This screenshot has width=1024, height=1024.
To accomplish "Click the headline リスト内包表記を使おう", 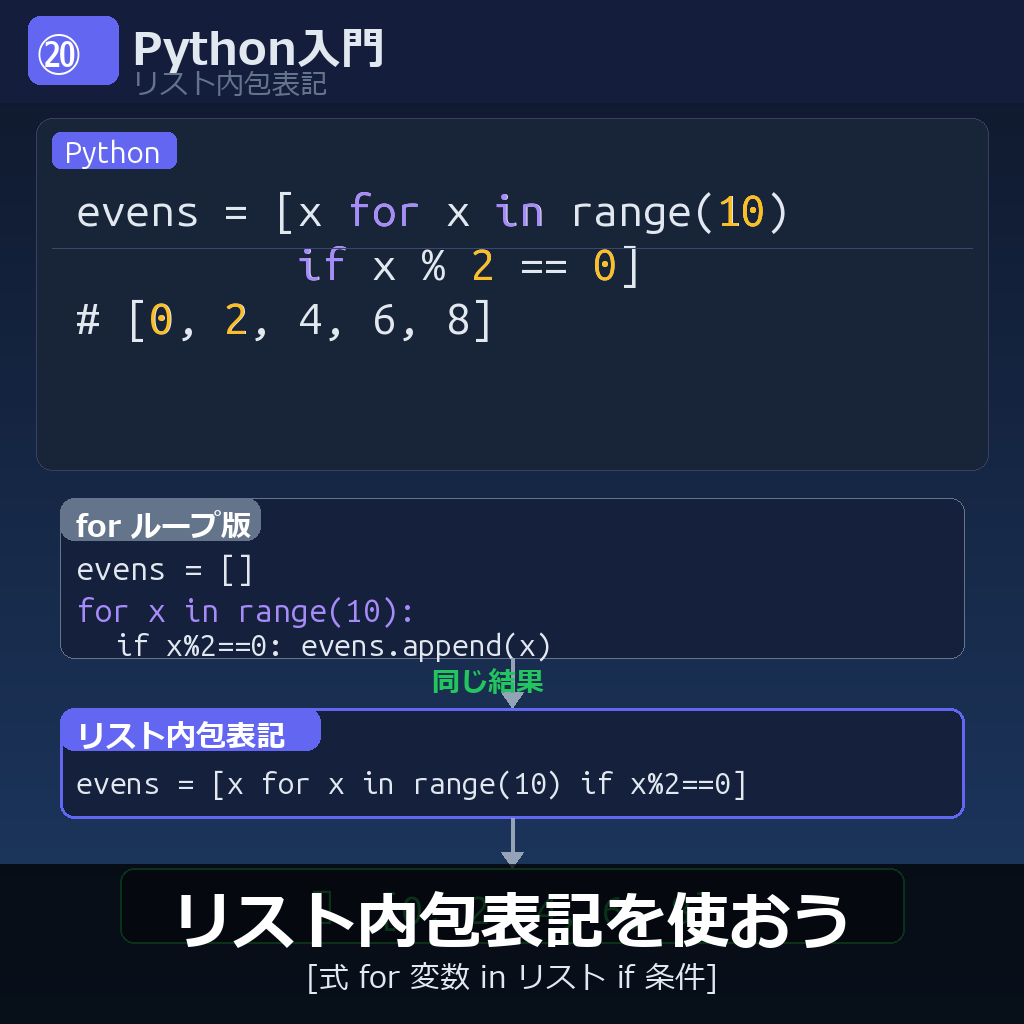I will pyautogui.click(x=512, y=920).
